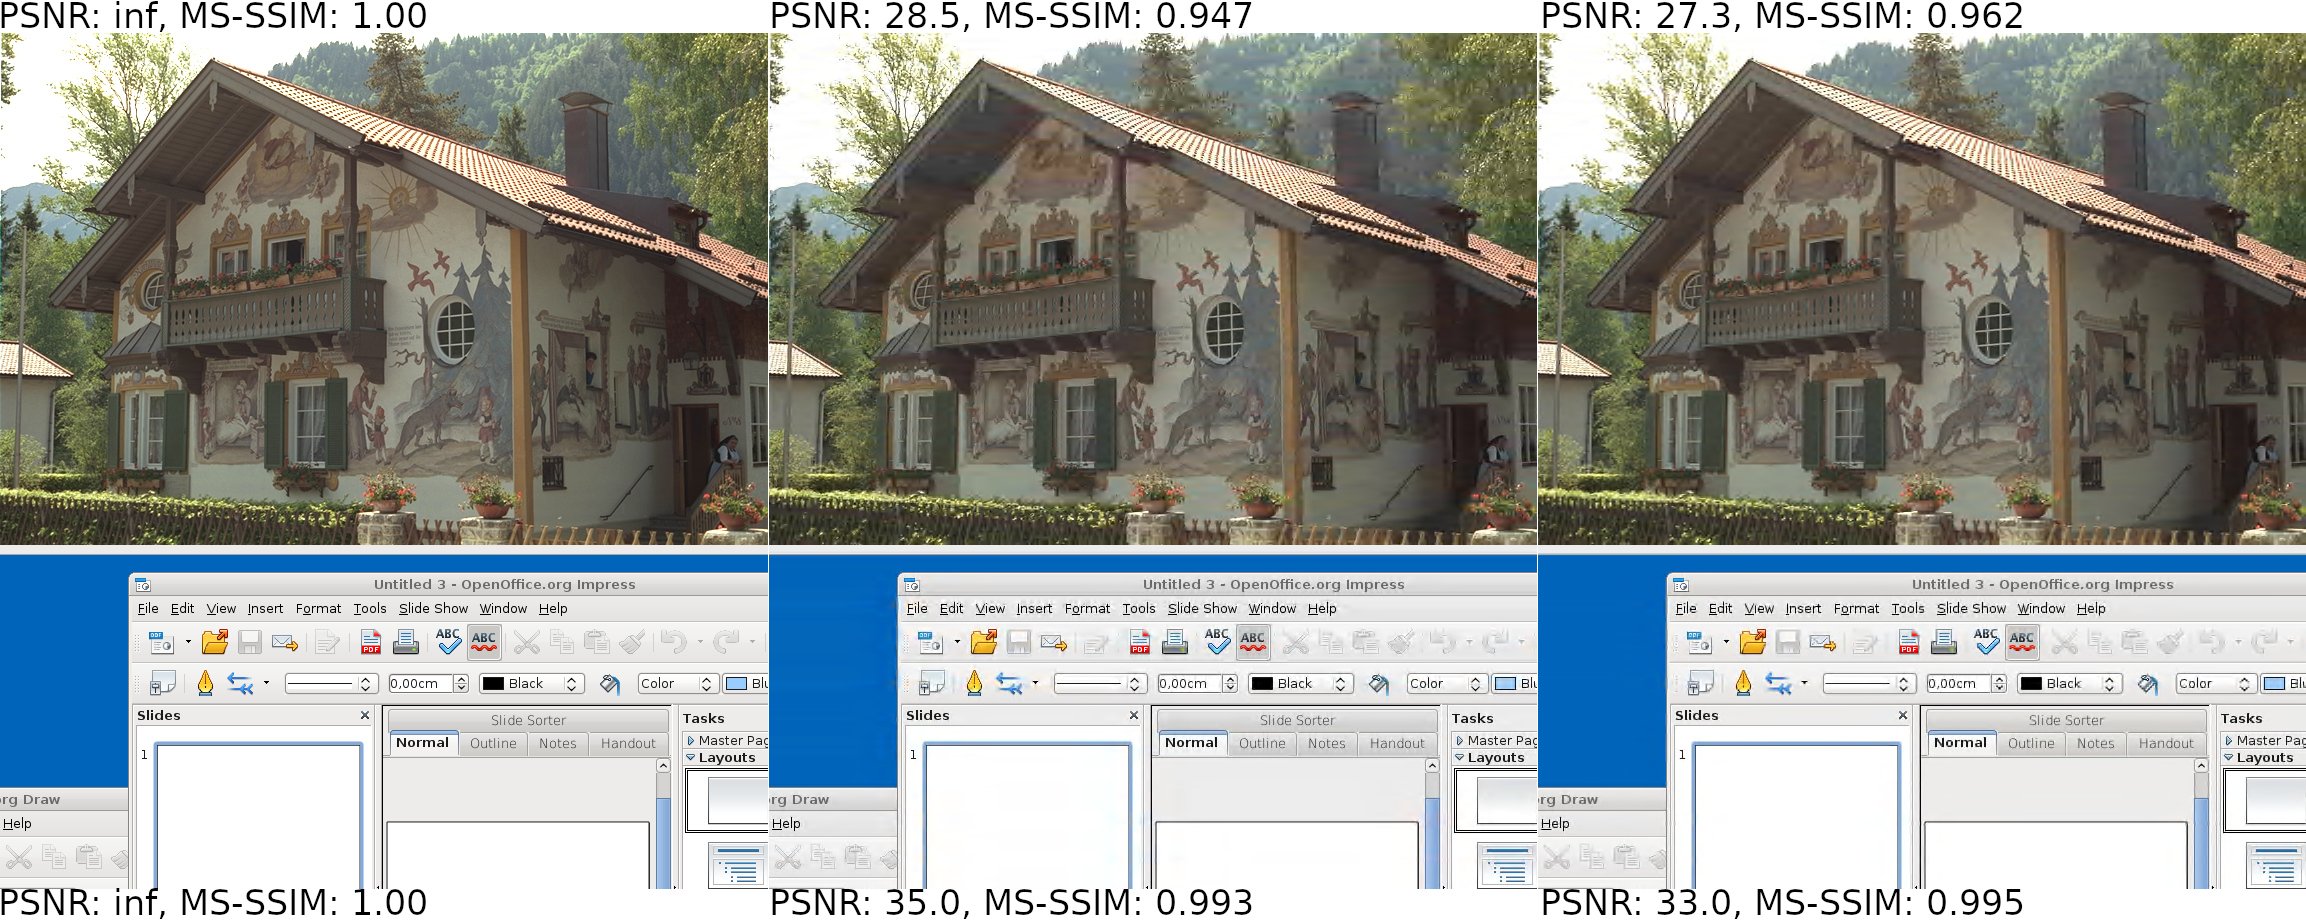Open the Color area style dropdown, PSNR inf panel
The height and width of the screenshot is (920, 2306).
678,684
